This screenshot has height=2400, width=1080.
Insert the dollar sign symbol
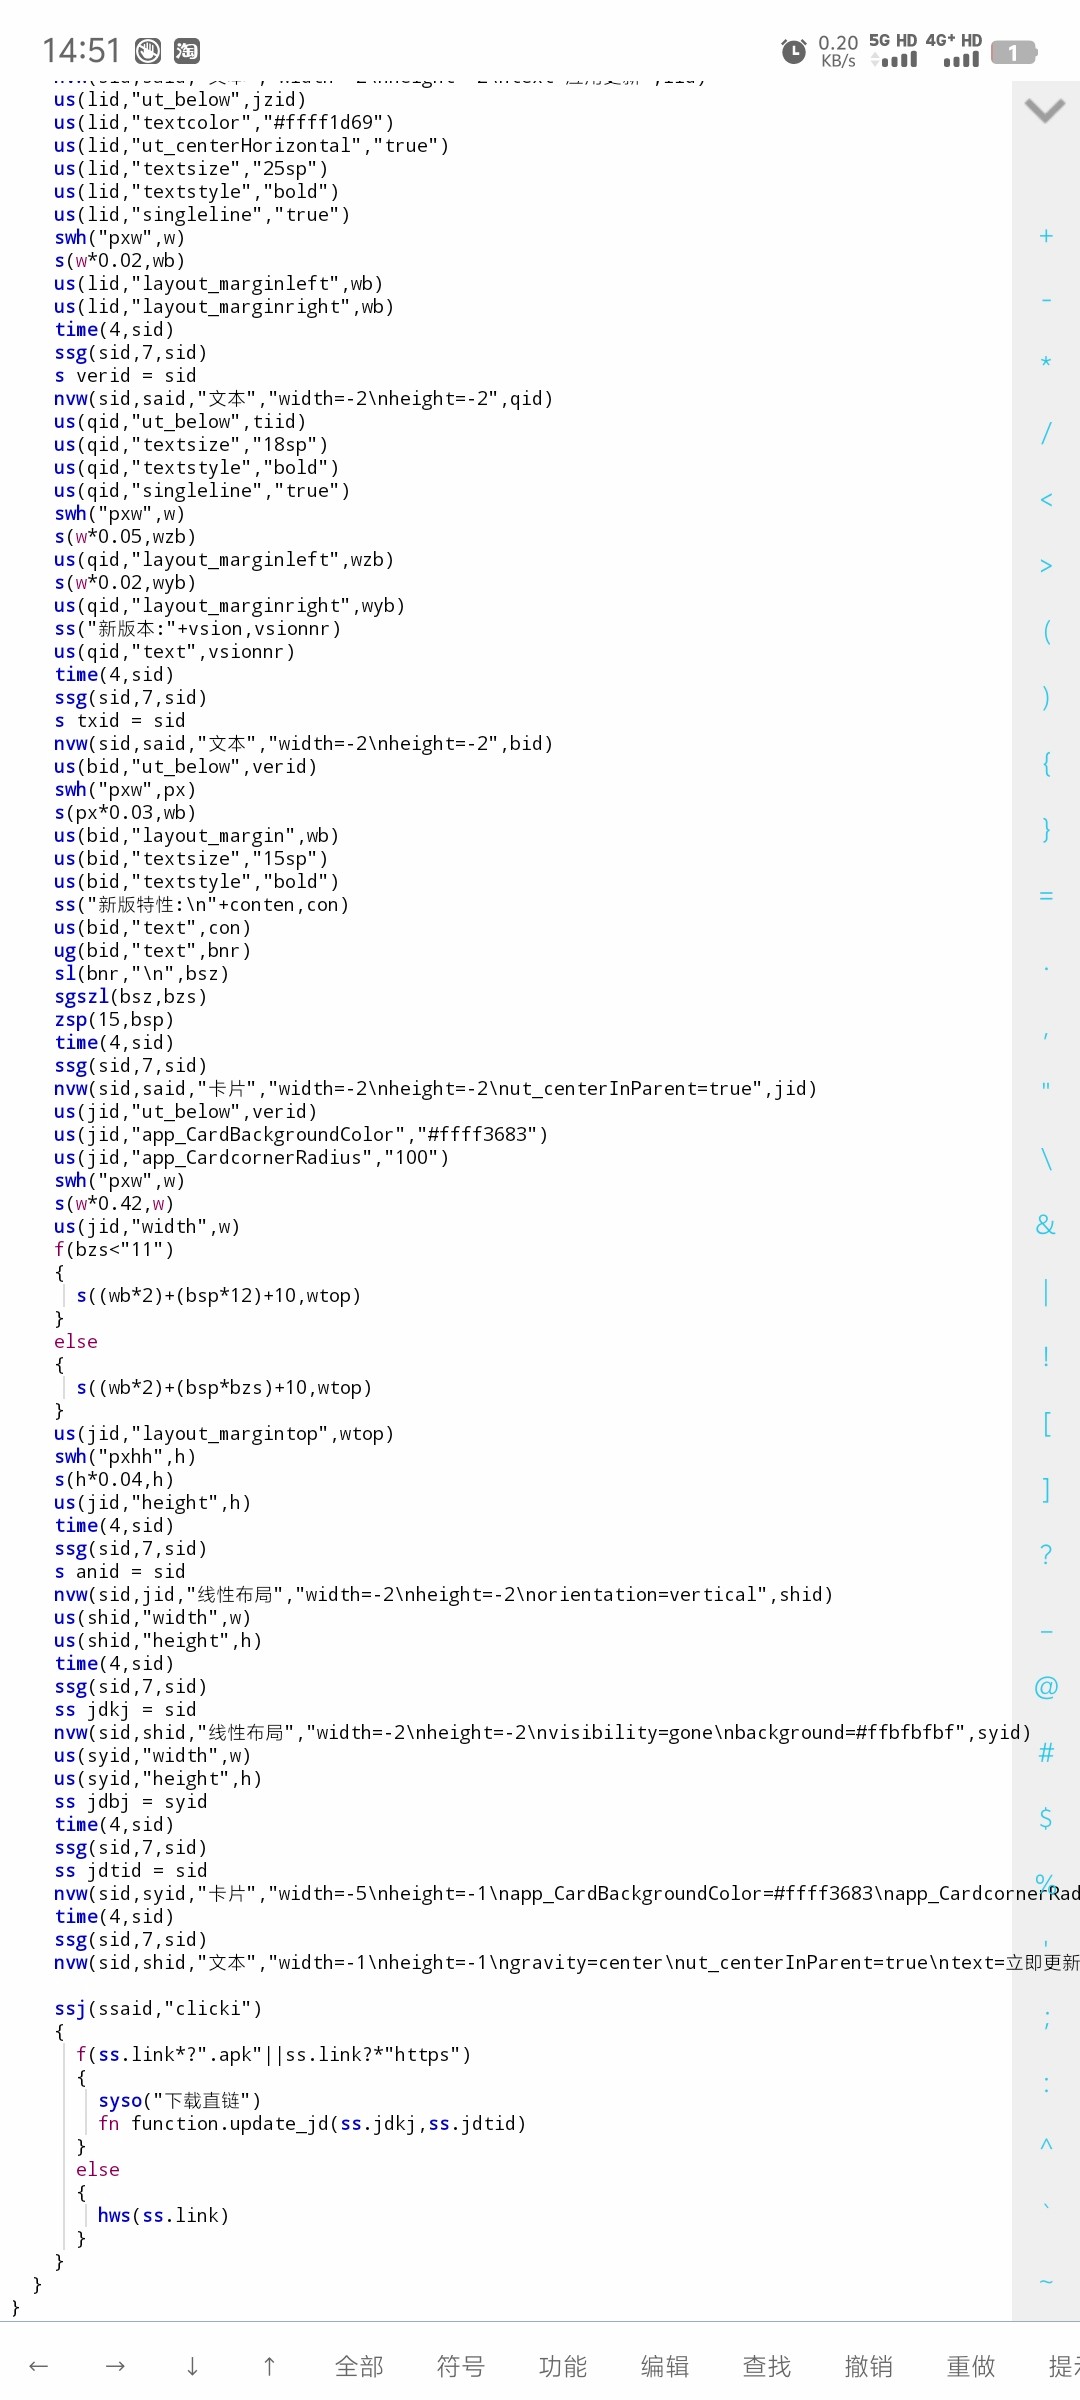click(x=1046, y=1818)
